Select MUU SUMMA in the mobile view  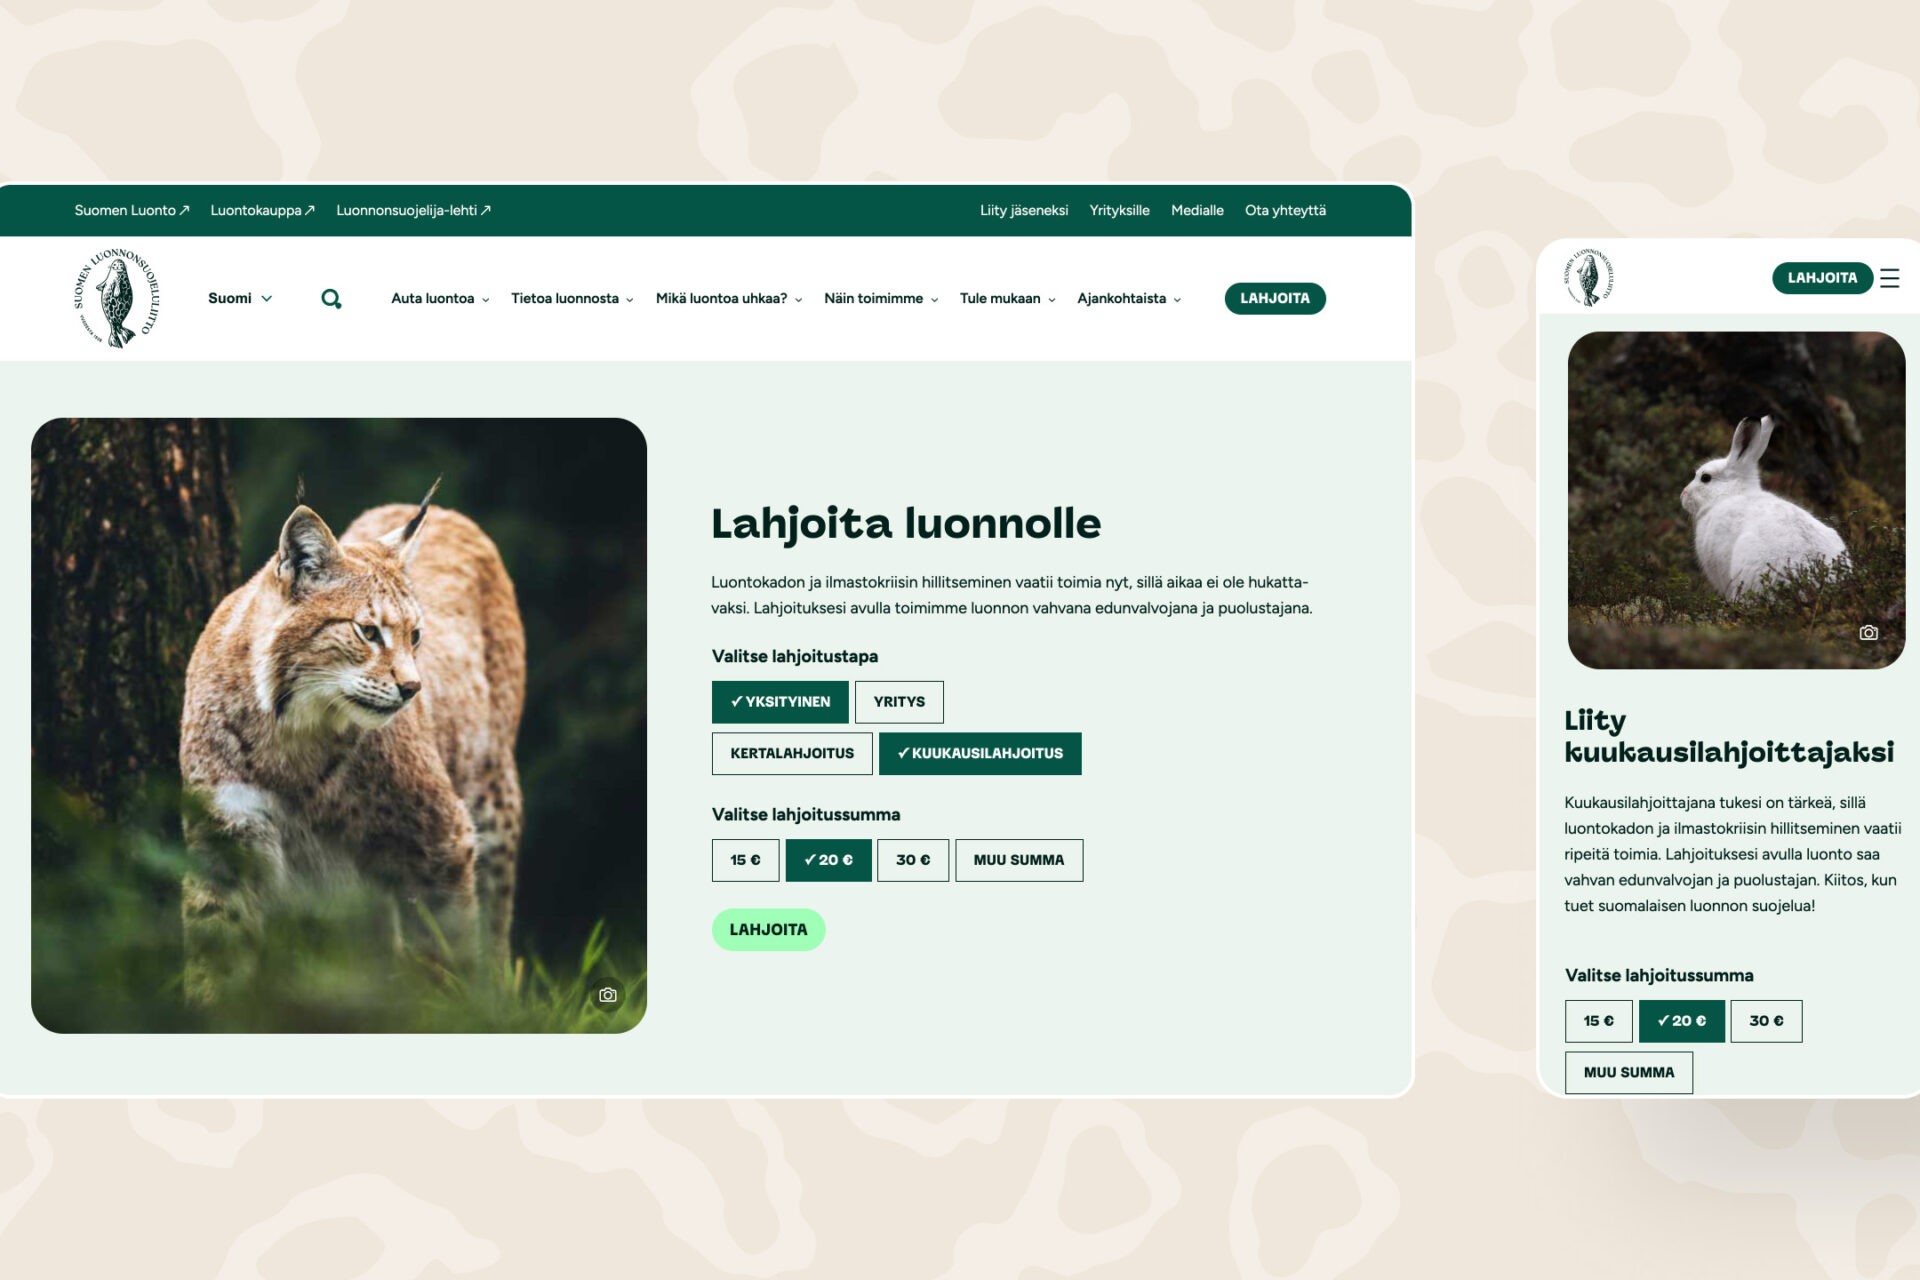[1629, 1072]
